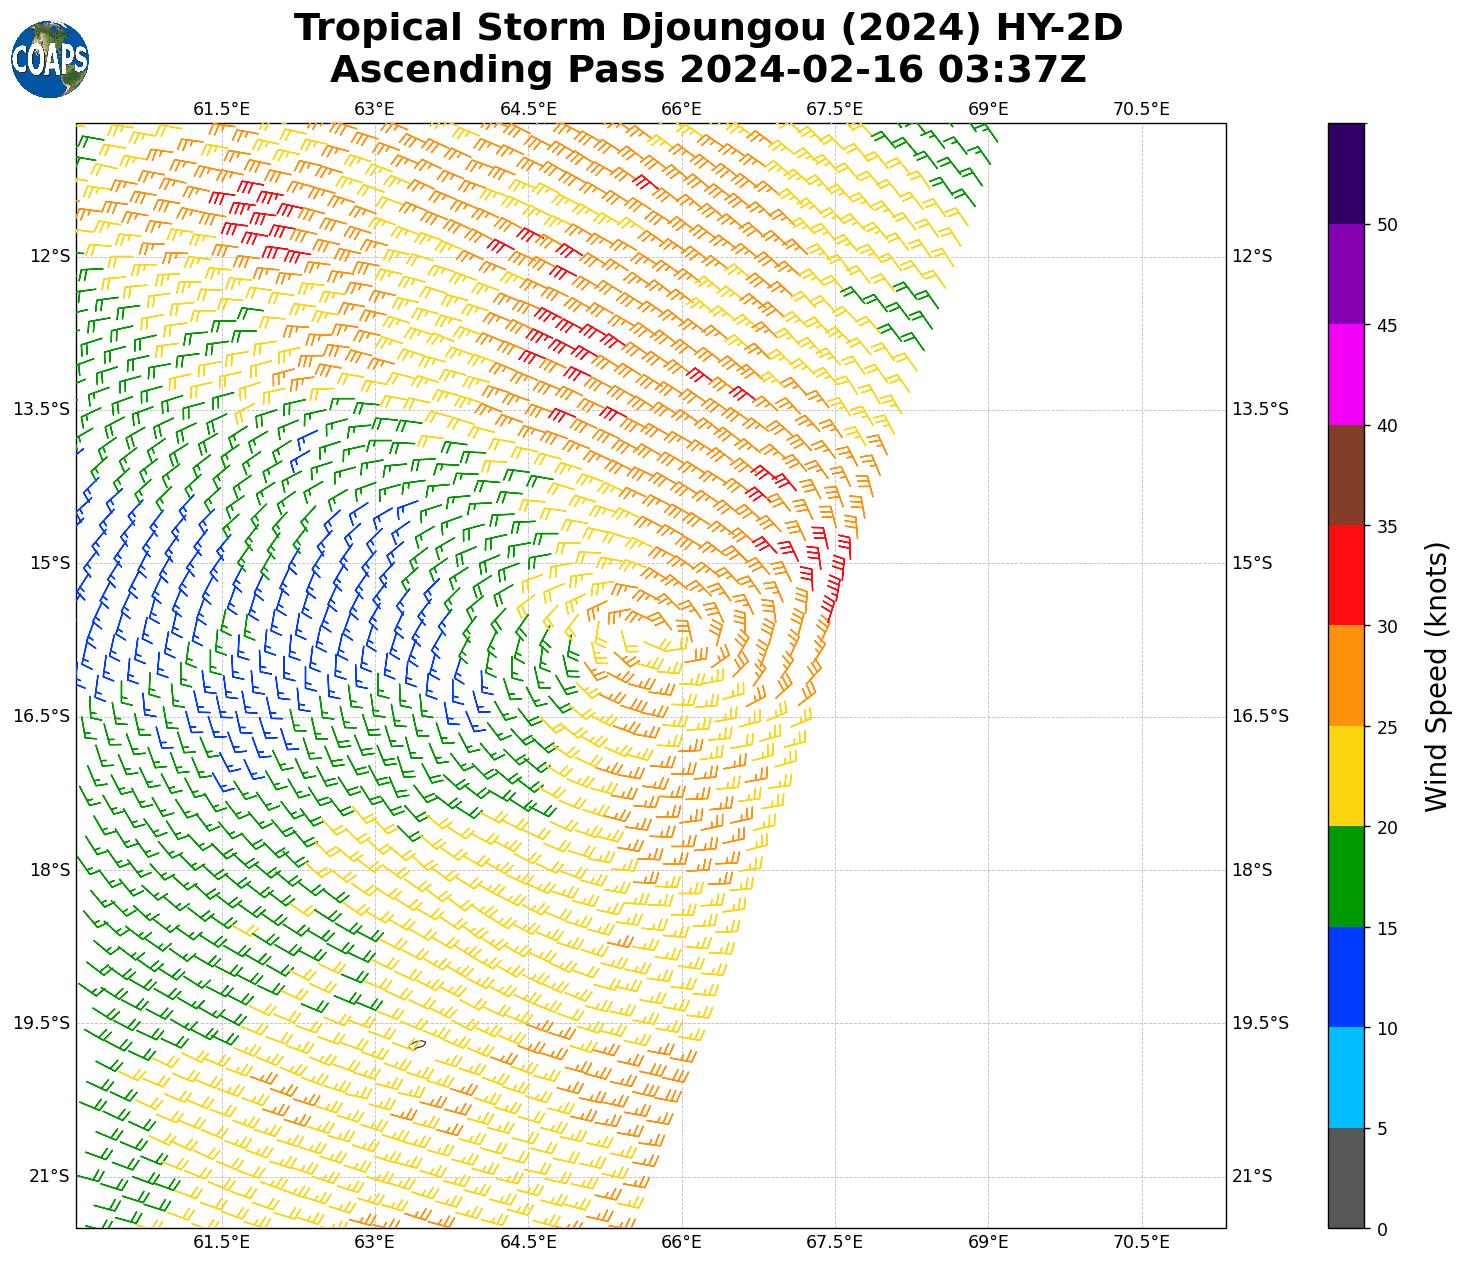Select the green 15-20 knot color band
Viewport: 1465px width, 1264px height.
(x=1346, y=876)
